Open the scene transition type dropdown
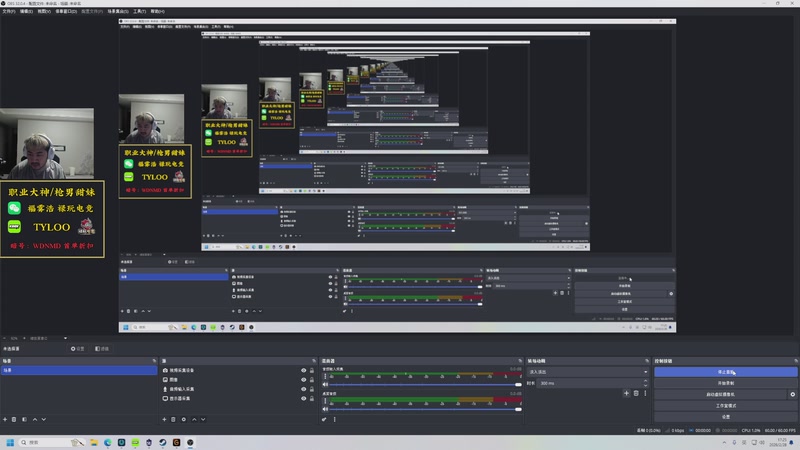Image resolution: width=800 pixels, height=450 pixels. pos(588,372)
